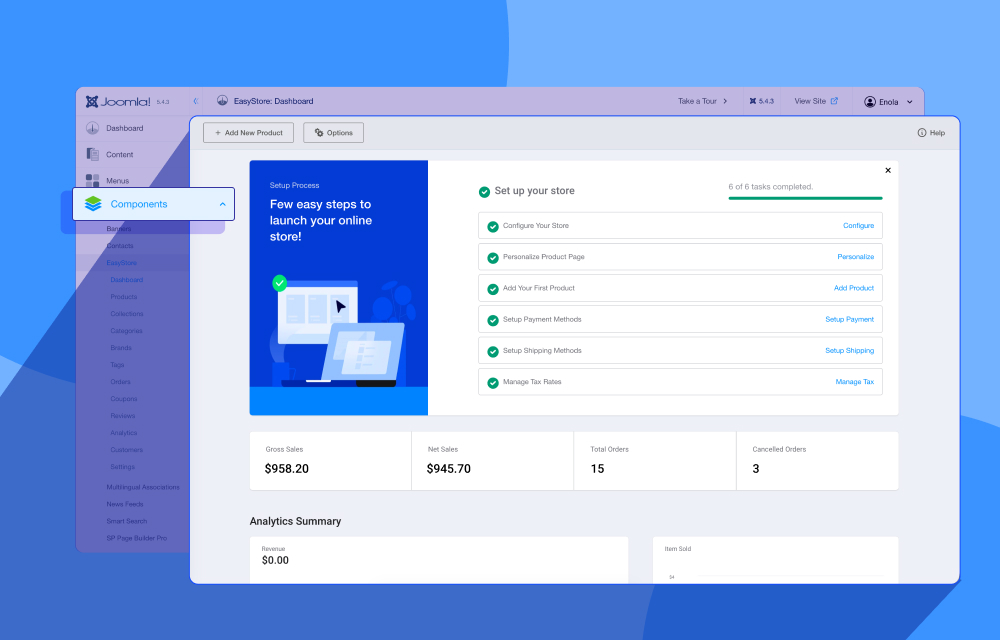Click the Content file icon in the sidebar
Viewport: 1000px width, 640px height.
(x=92, y=154)
